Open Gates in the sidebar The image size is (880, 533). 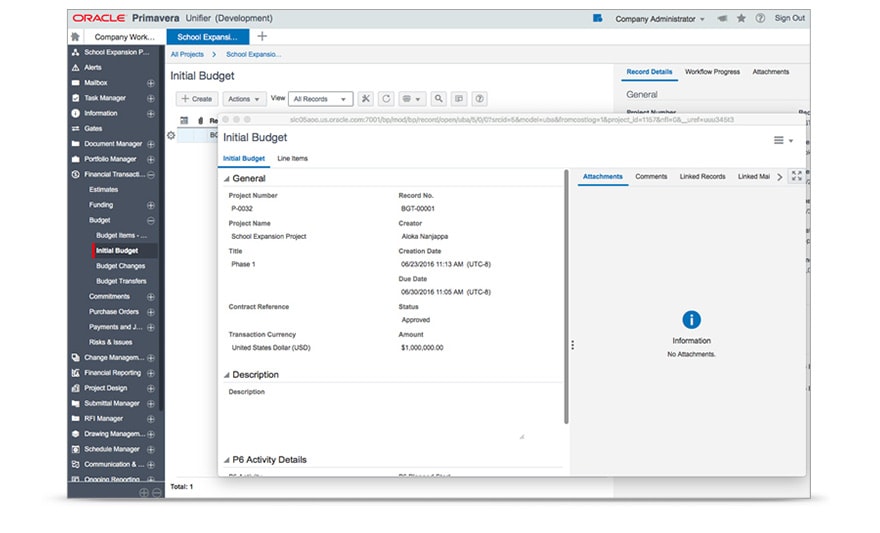click(93, 128)
